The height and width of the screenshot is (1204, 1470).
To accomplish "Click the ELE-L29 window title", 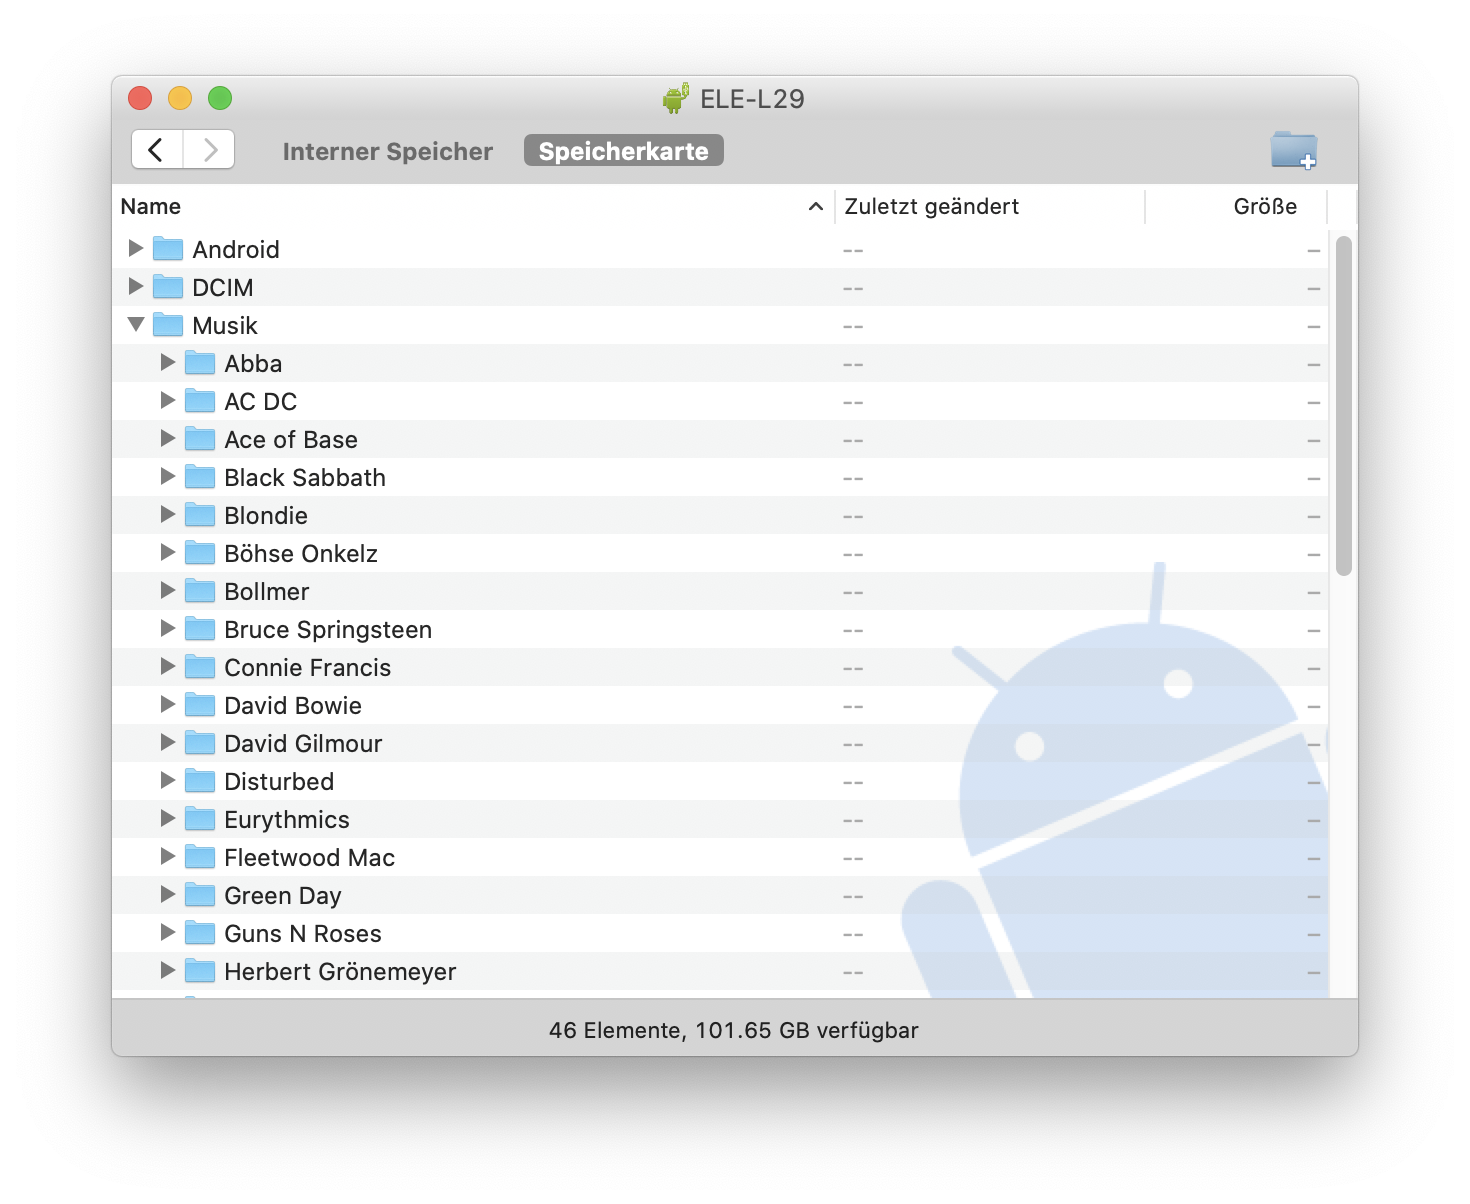I will 752,99.
